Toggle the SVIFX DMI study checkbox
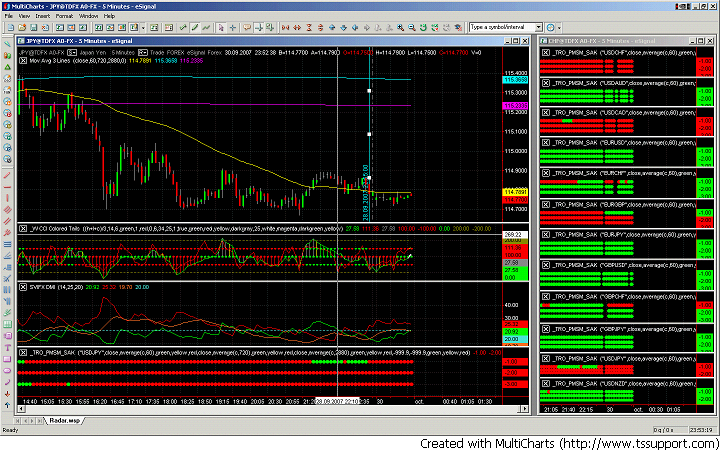The image size is (720, 453). tap(24, 288)
